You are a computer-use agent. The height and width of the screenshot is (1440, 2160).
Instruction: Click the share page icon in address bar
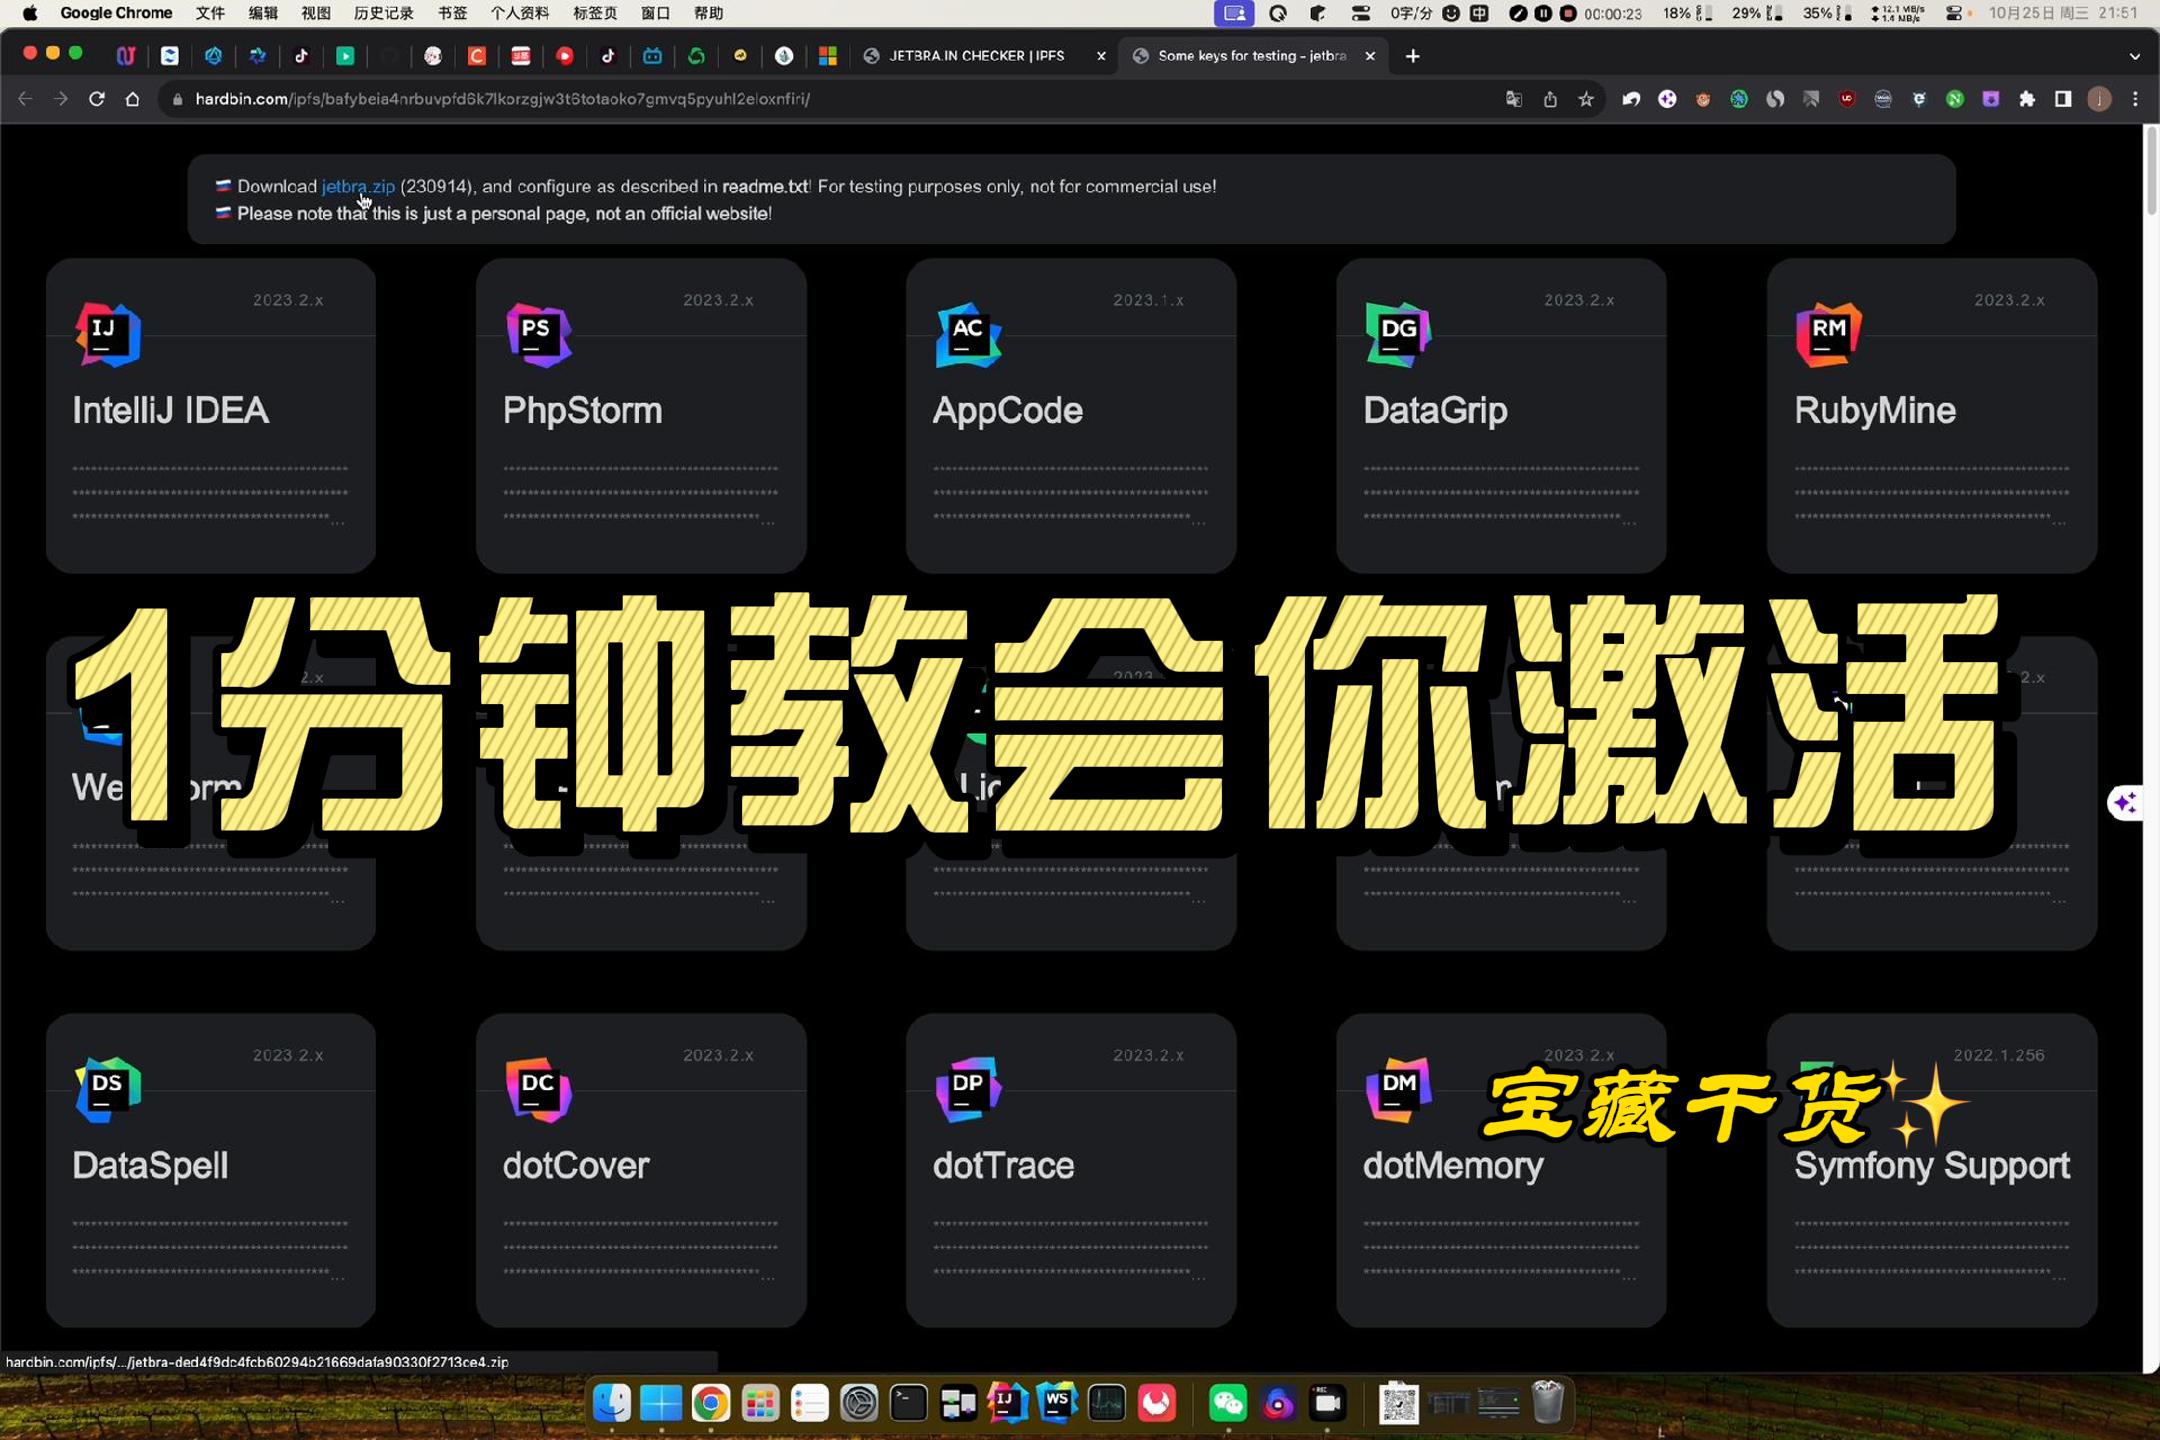pyautogui.click(x=1550, y=99)
